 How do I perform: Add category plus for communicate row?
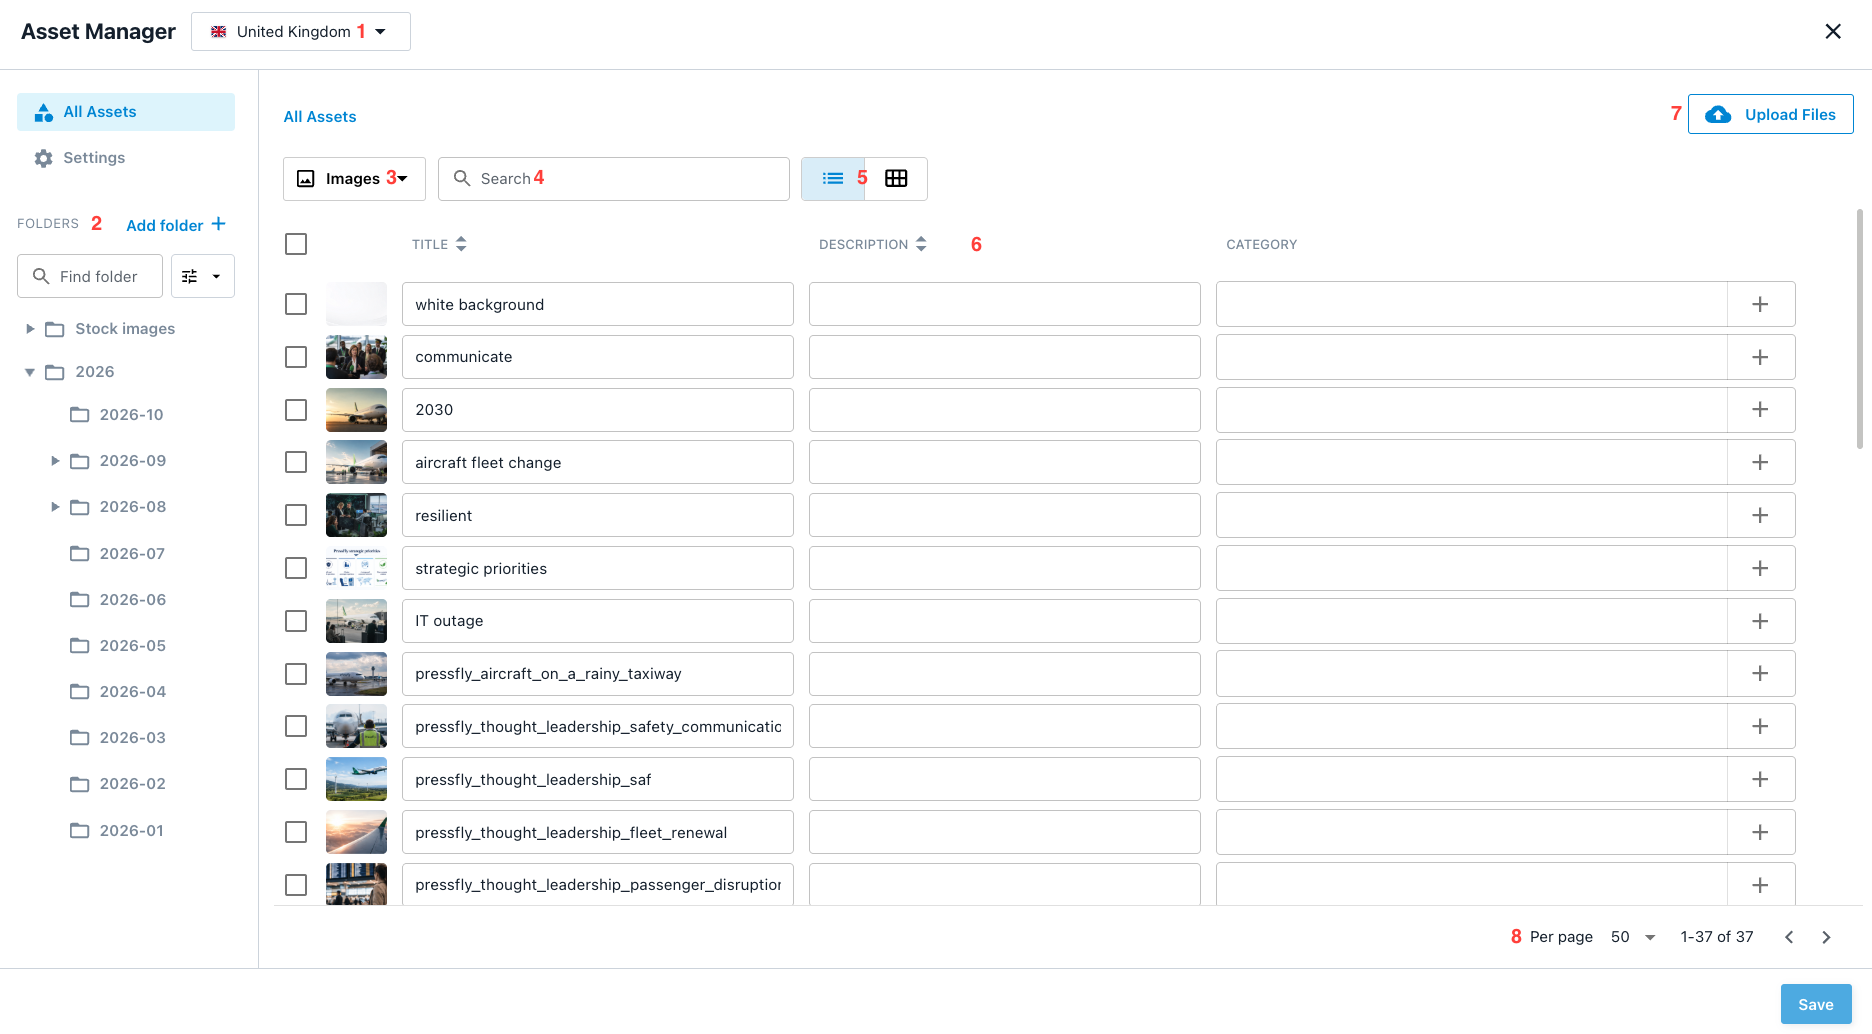tap(1760, 357)
